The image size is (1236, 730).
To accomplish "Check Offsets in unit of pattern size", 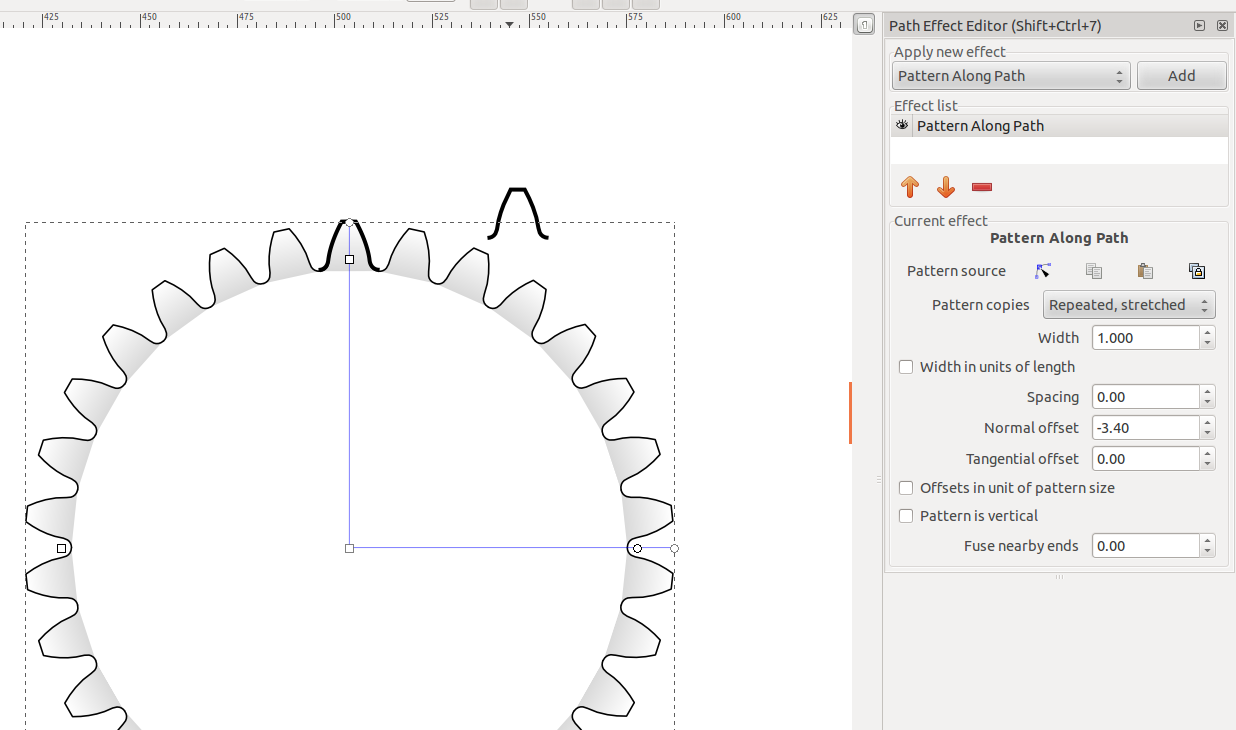I will tap(905, 487).
